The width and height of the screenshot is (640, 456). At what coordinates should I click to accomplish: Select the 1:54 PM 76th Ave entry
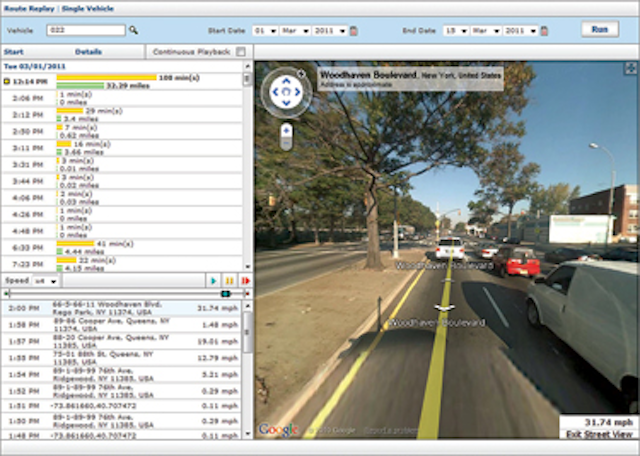pyautogui.click(x=121, y=374)
